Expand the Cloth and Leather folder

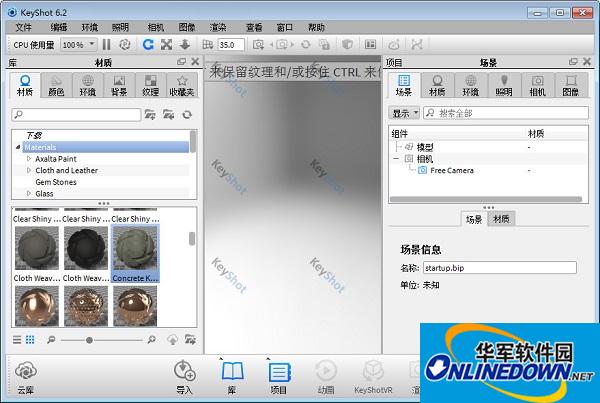[x=29, y=170]
